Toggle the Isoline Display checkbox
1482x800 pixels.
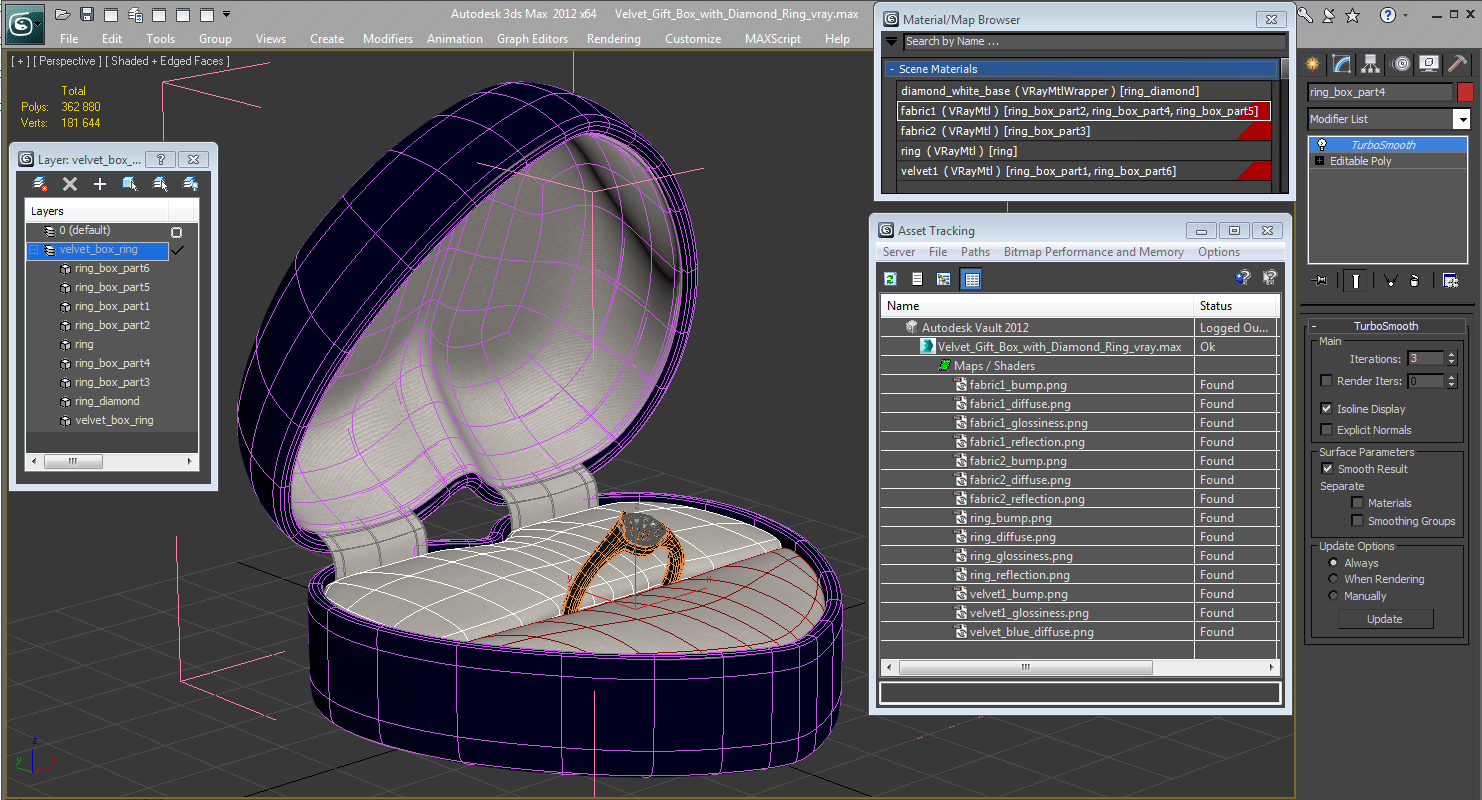coord(1326,409)
